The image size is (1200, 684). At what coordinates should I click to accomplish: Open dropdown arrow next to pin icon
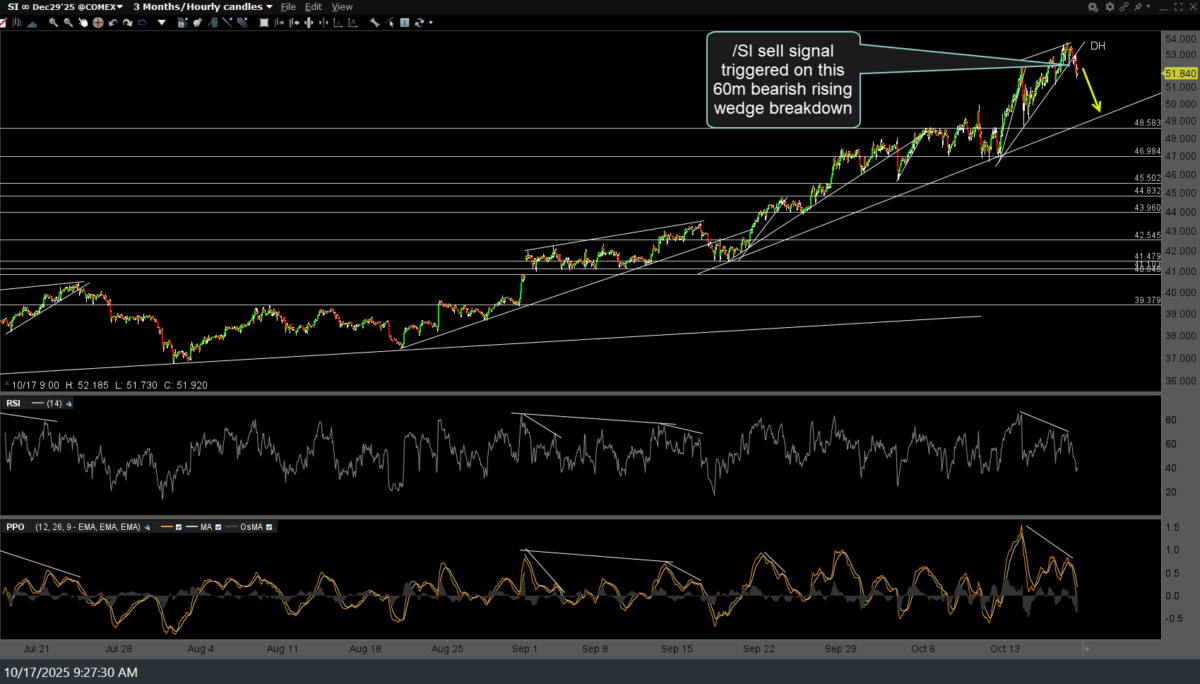[x=1148, y=6]
